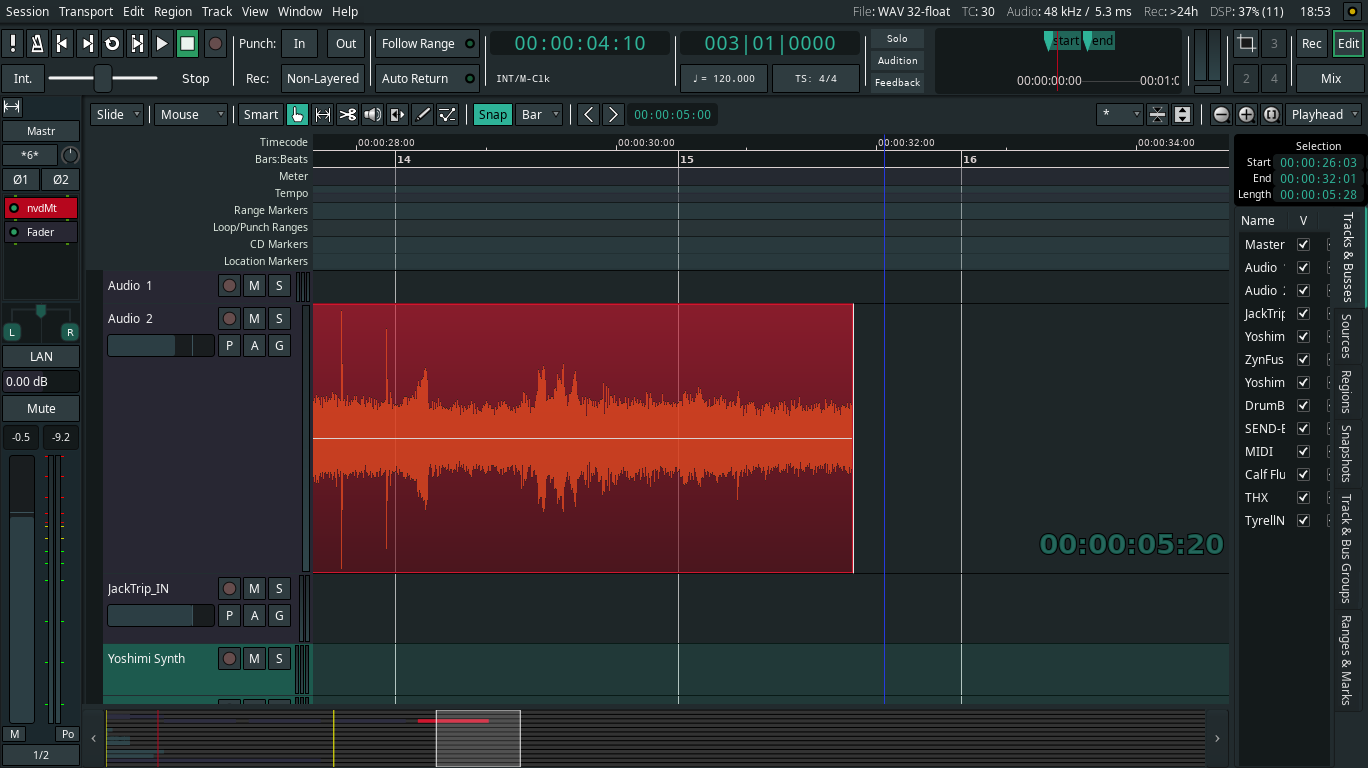Select the Cut tool scissors icon
Image resolution: width=1368 pixels, height=768 pixels.
(347, 114)
